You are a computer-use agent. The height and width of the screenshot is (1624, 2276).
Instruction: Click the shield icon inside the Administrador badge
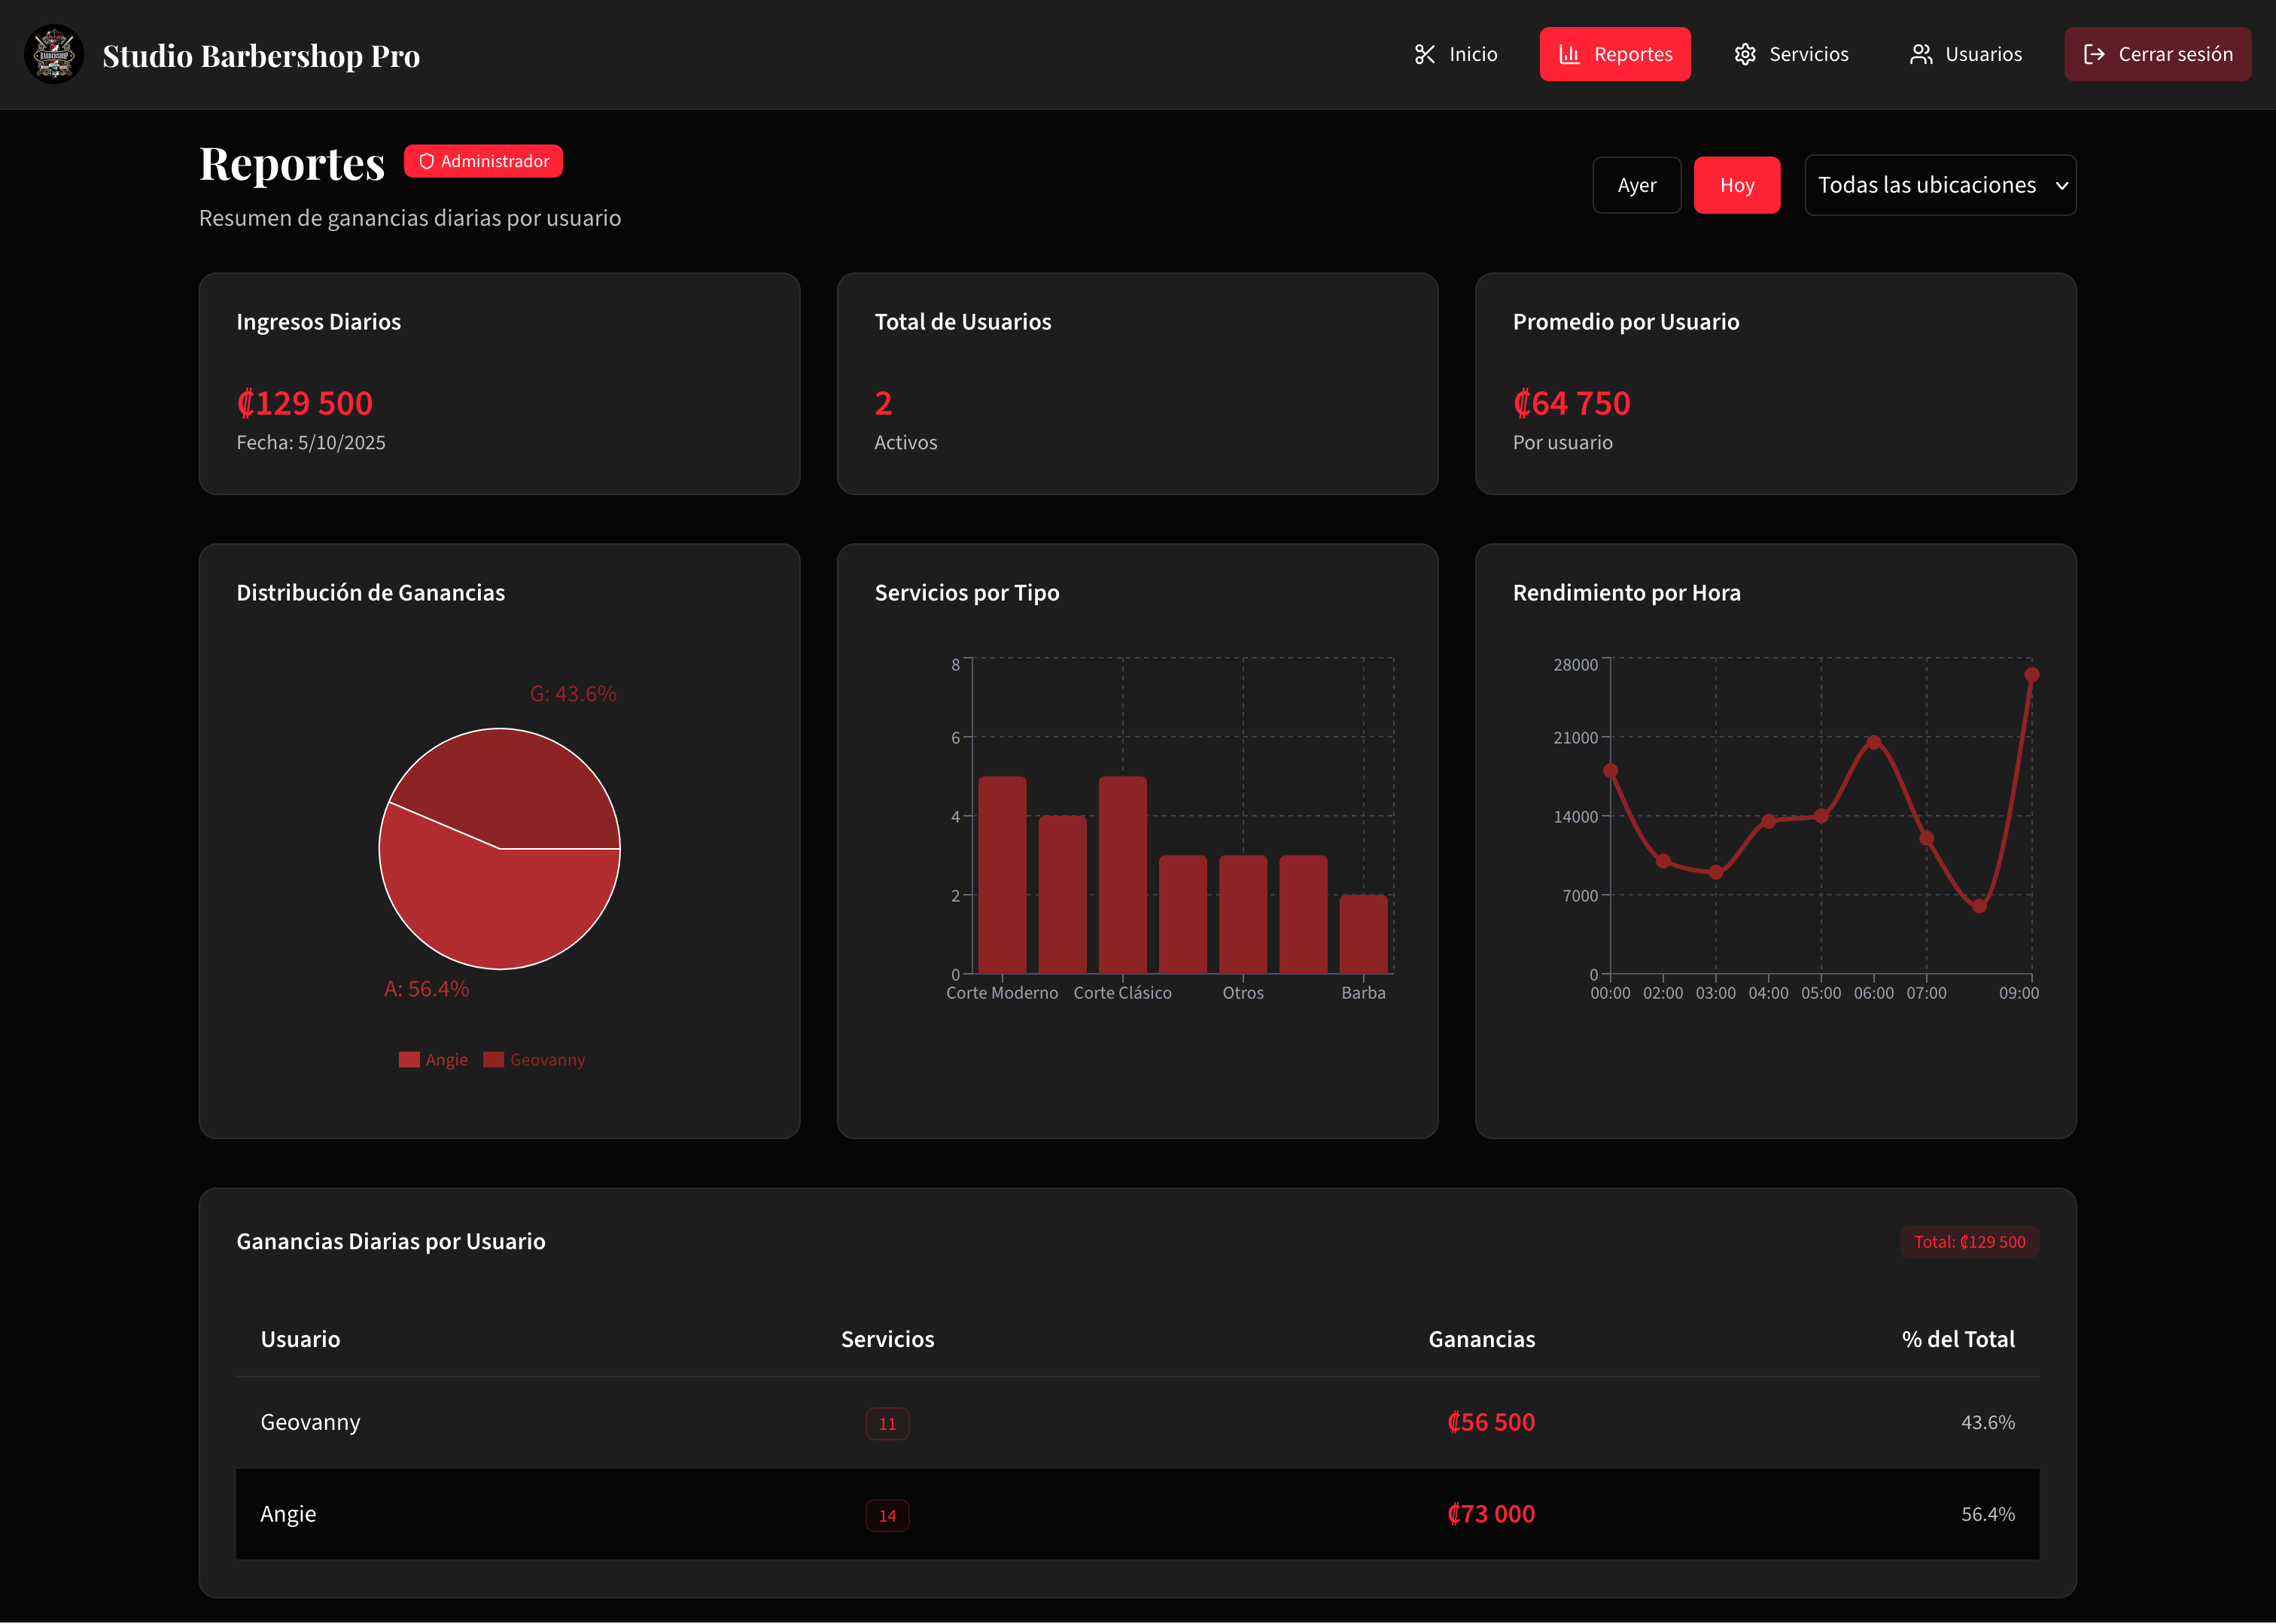click(425, 160)
